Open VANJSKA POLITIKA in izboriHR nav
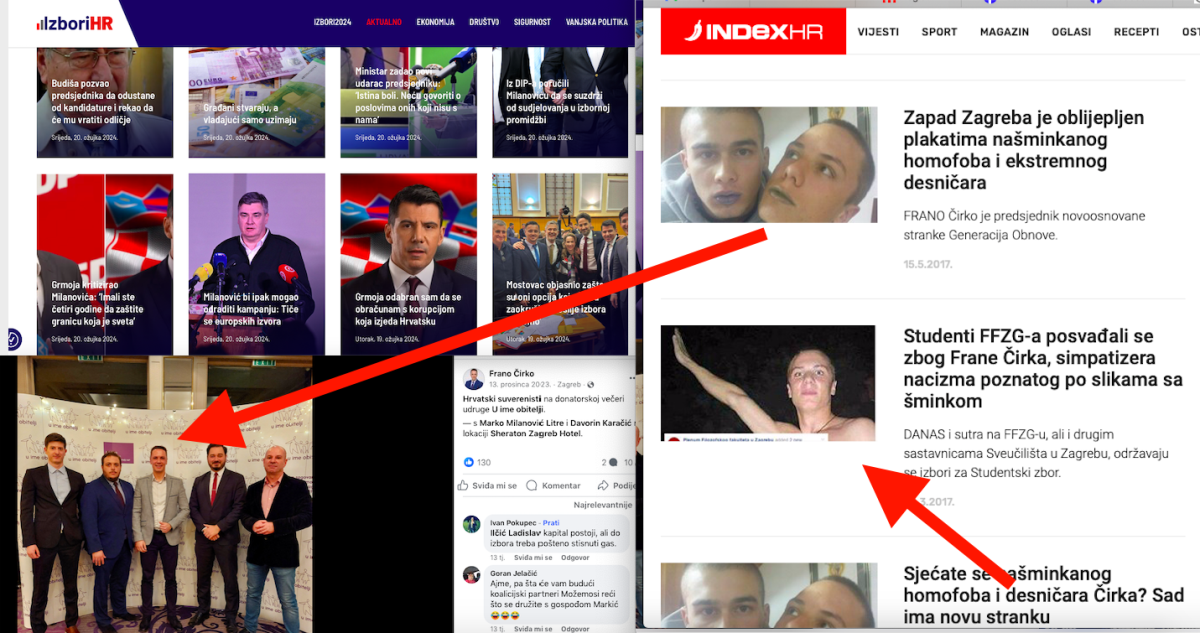Viewport: 1200px width, 633px height. (597, 22)
